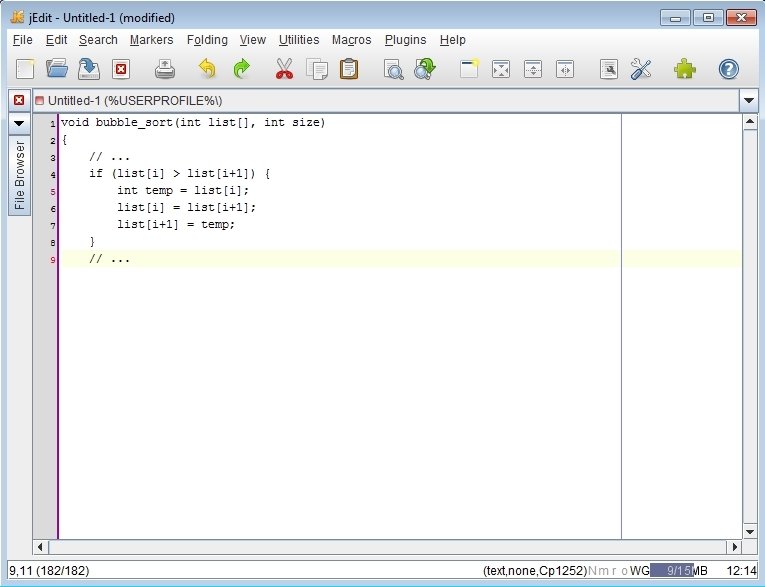Unsplit current text area icon
The width and height of the screenshot is (765, 587).
point(501,69)
